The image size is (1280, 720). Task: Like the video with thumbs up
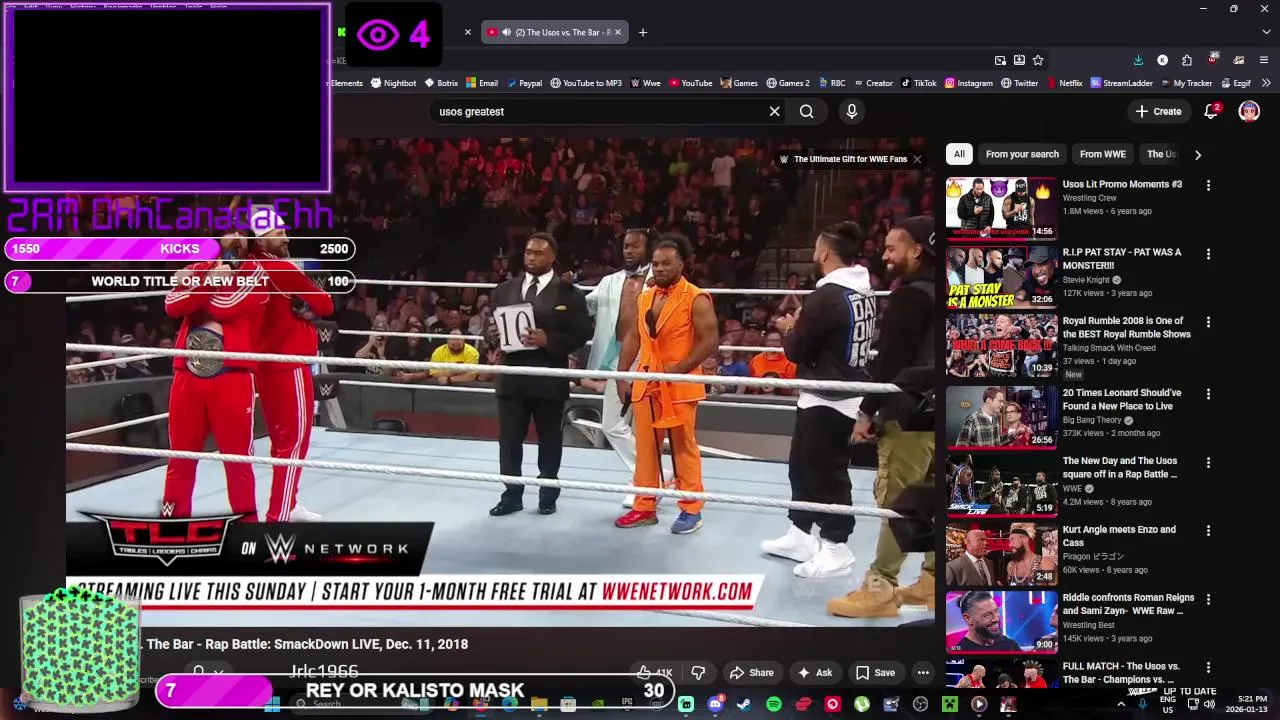click(x=654, y=673)
